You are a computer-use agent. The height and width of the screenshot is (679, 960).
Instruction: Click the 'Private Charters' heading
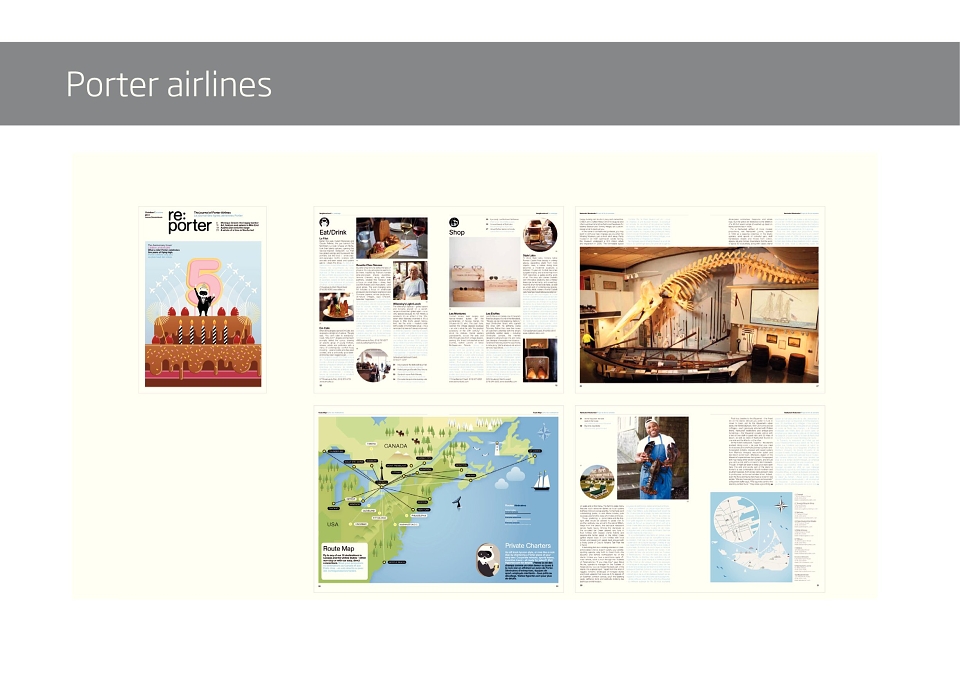tap(528, 546)
